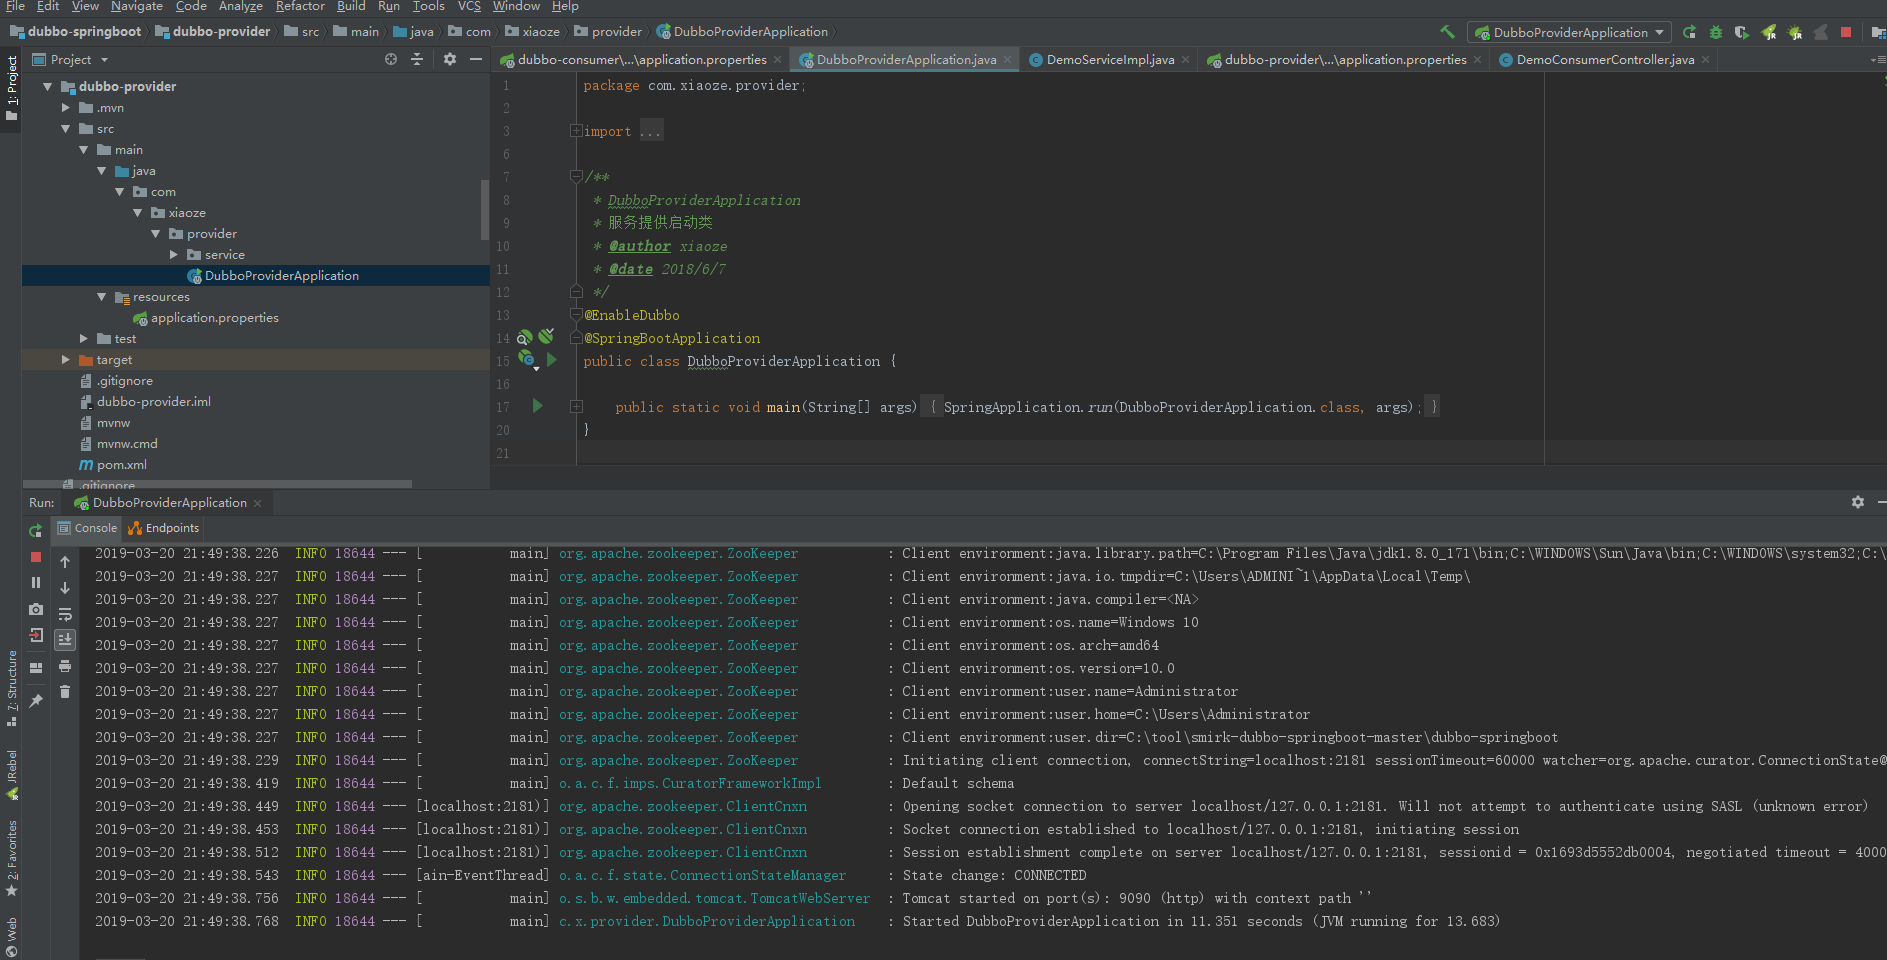
Task: Collapse all nodes in Project panel
Action: pyautogui.click(x=417, y=59)
